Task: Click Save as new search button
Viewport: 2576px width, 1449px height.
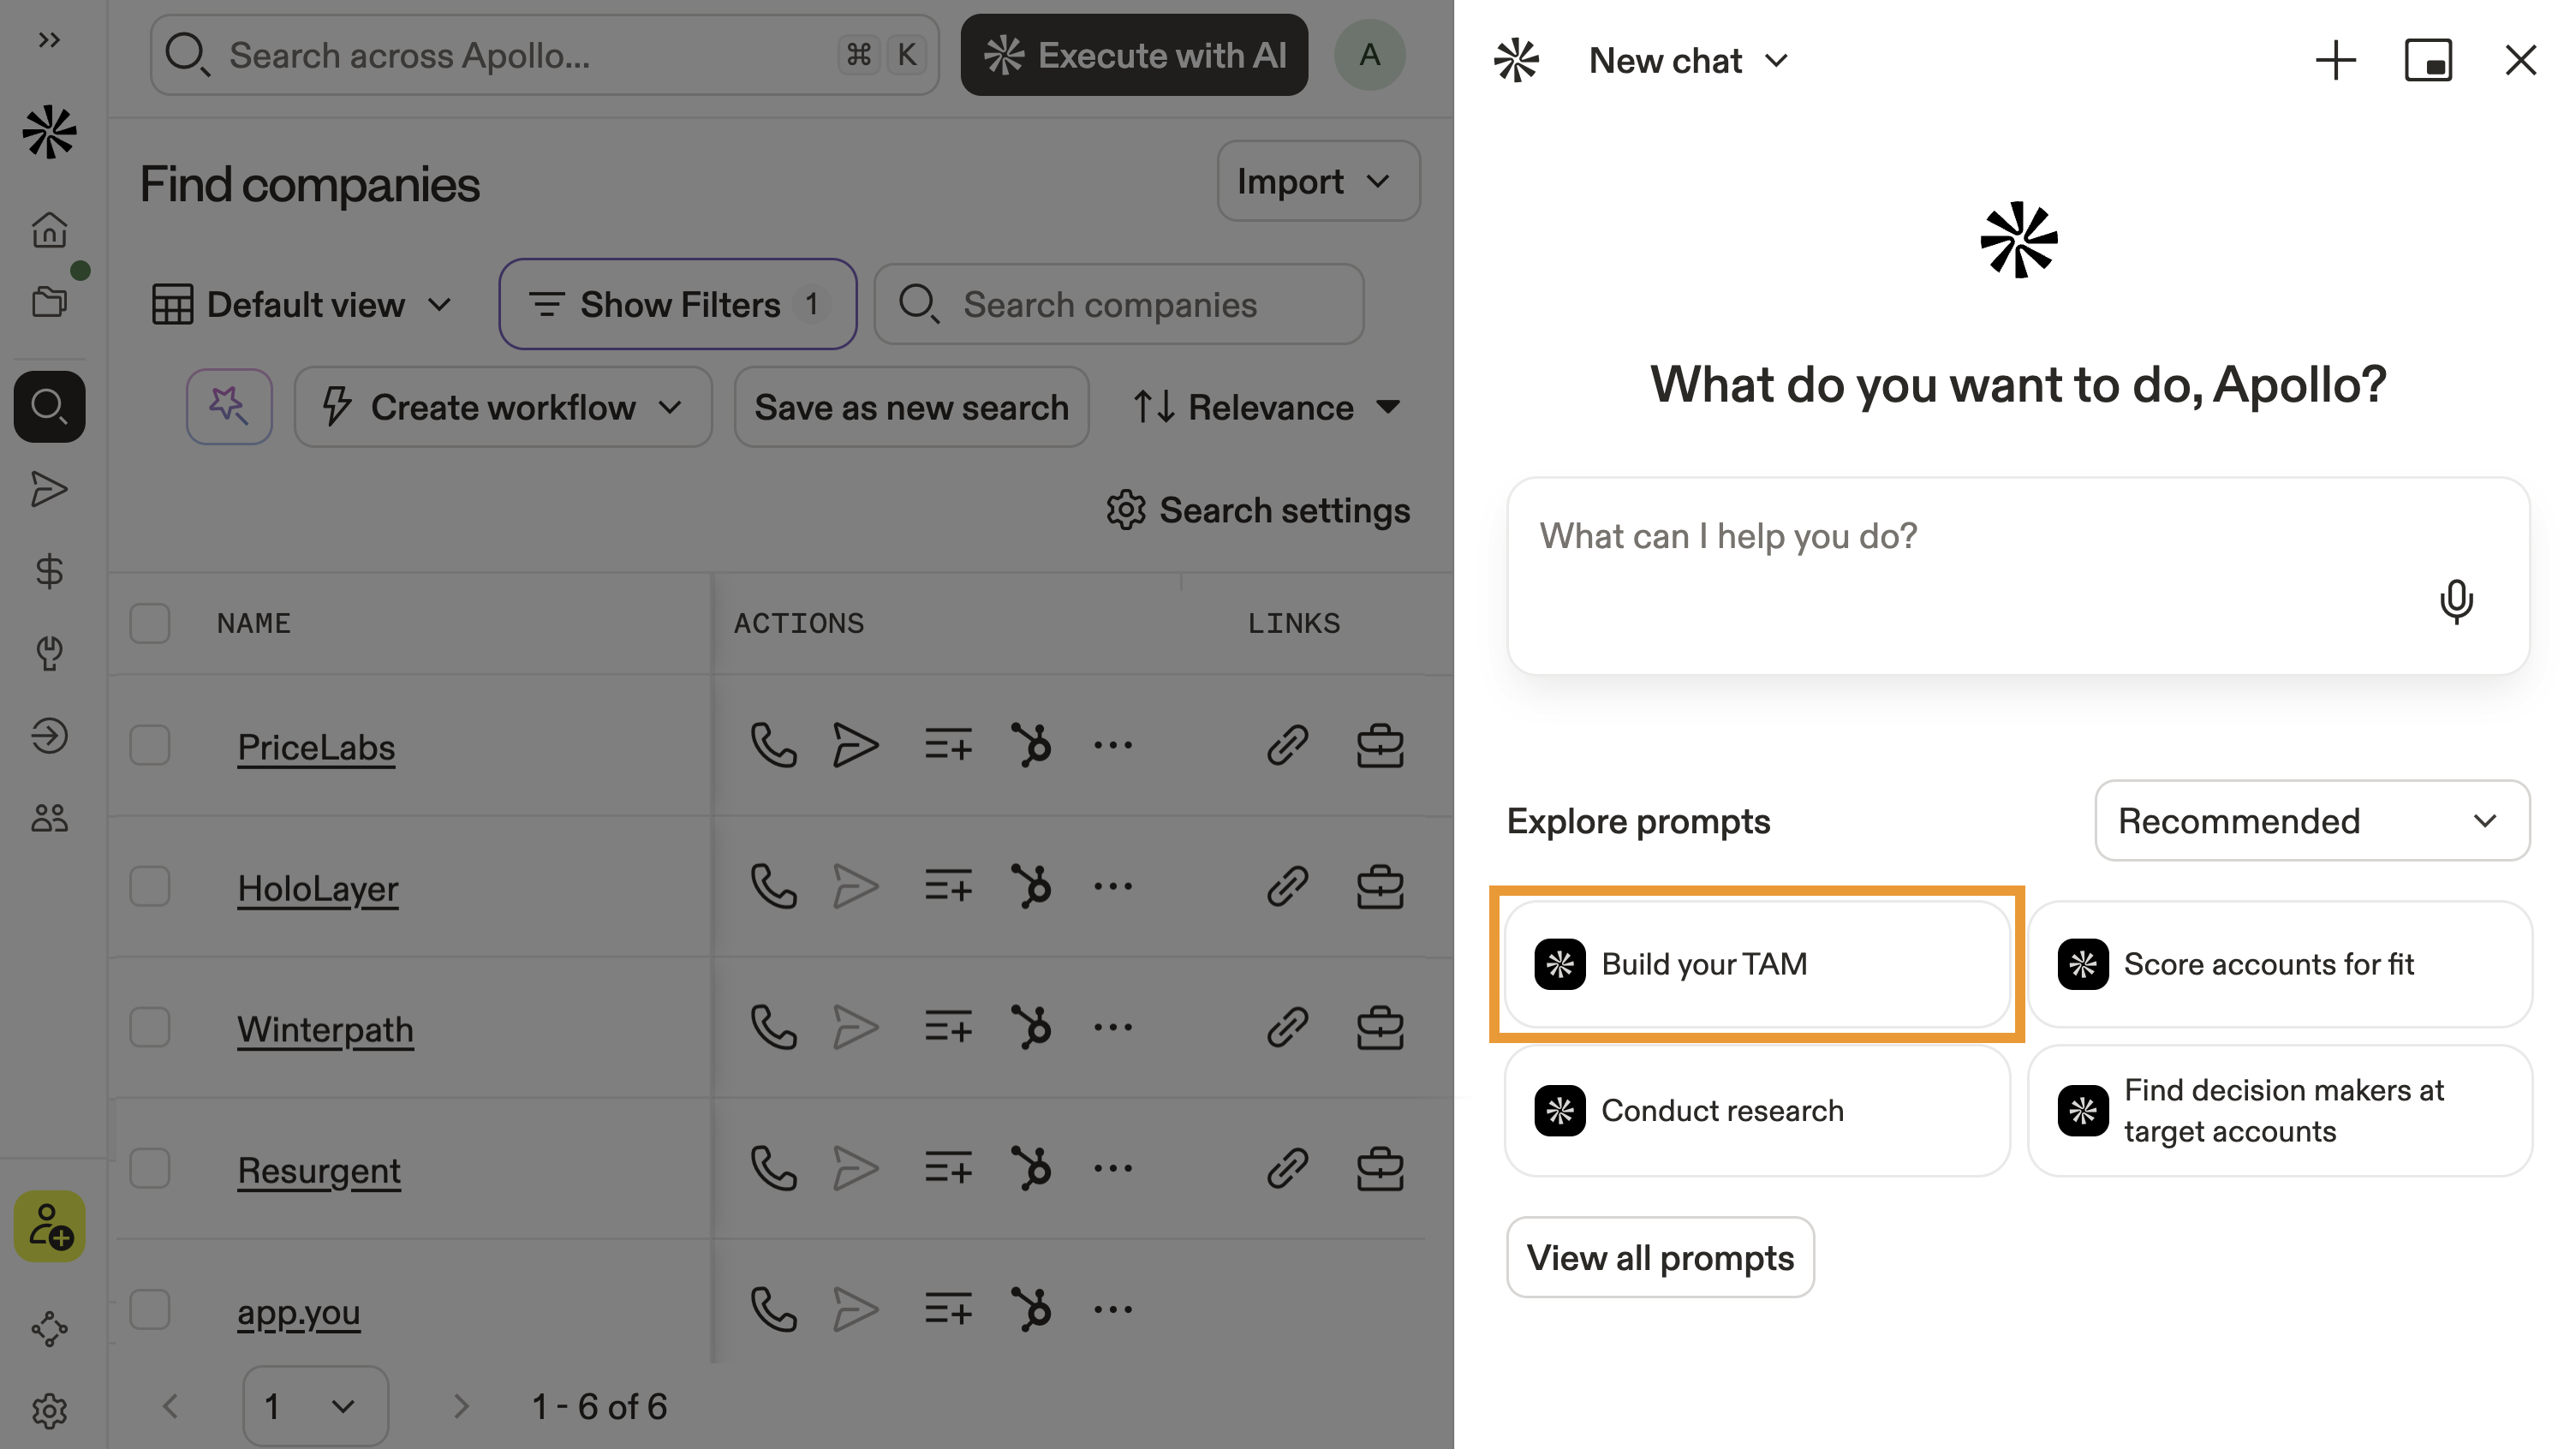Action: (x=911, y=407)
